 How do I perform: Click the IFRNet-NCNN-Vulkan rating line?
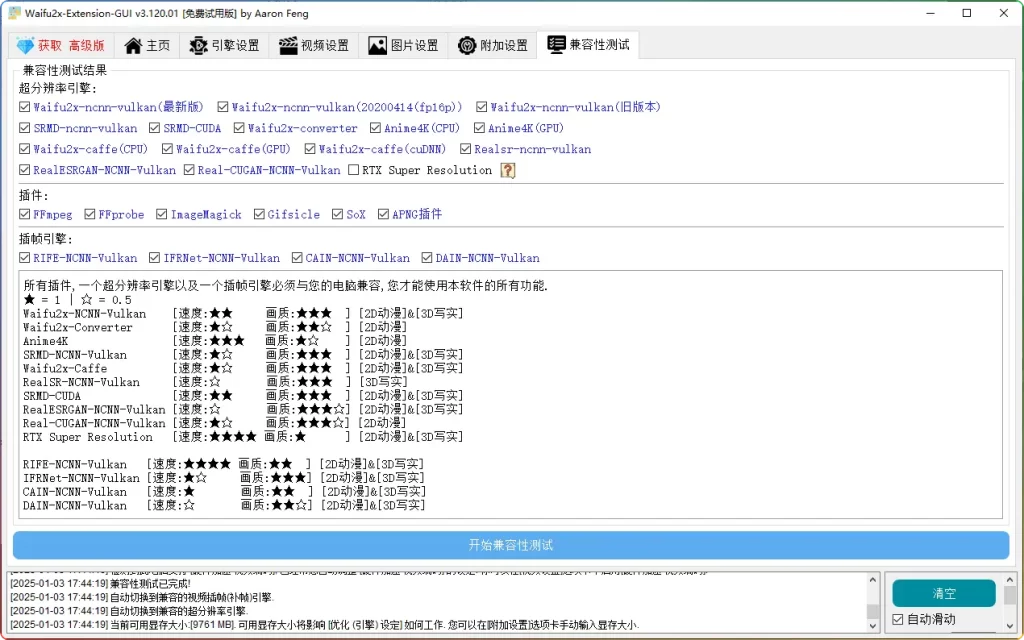223,478
